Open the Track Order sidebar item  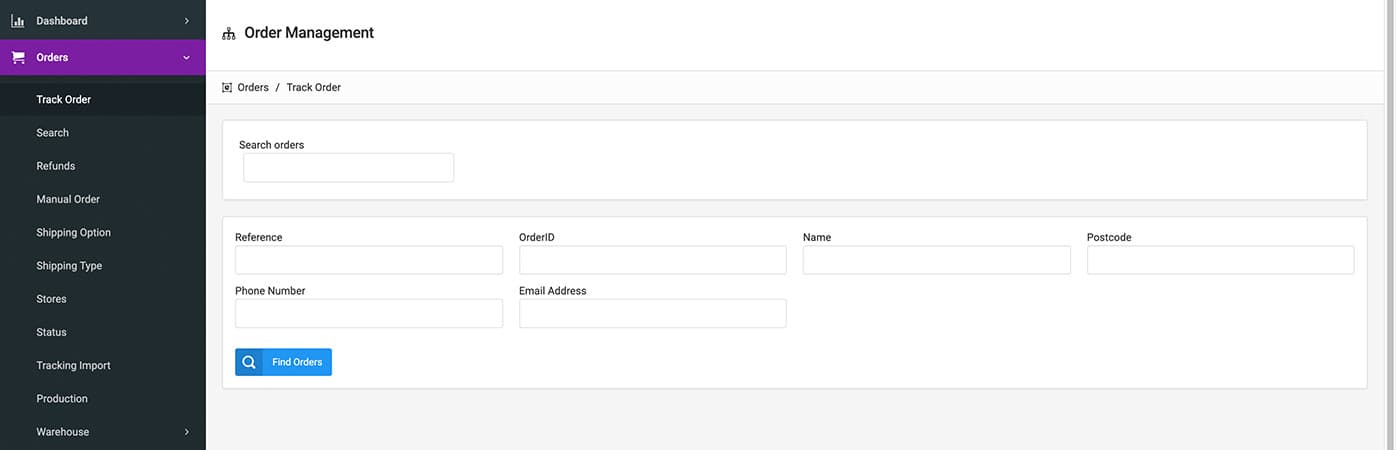coord(64,100)
